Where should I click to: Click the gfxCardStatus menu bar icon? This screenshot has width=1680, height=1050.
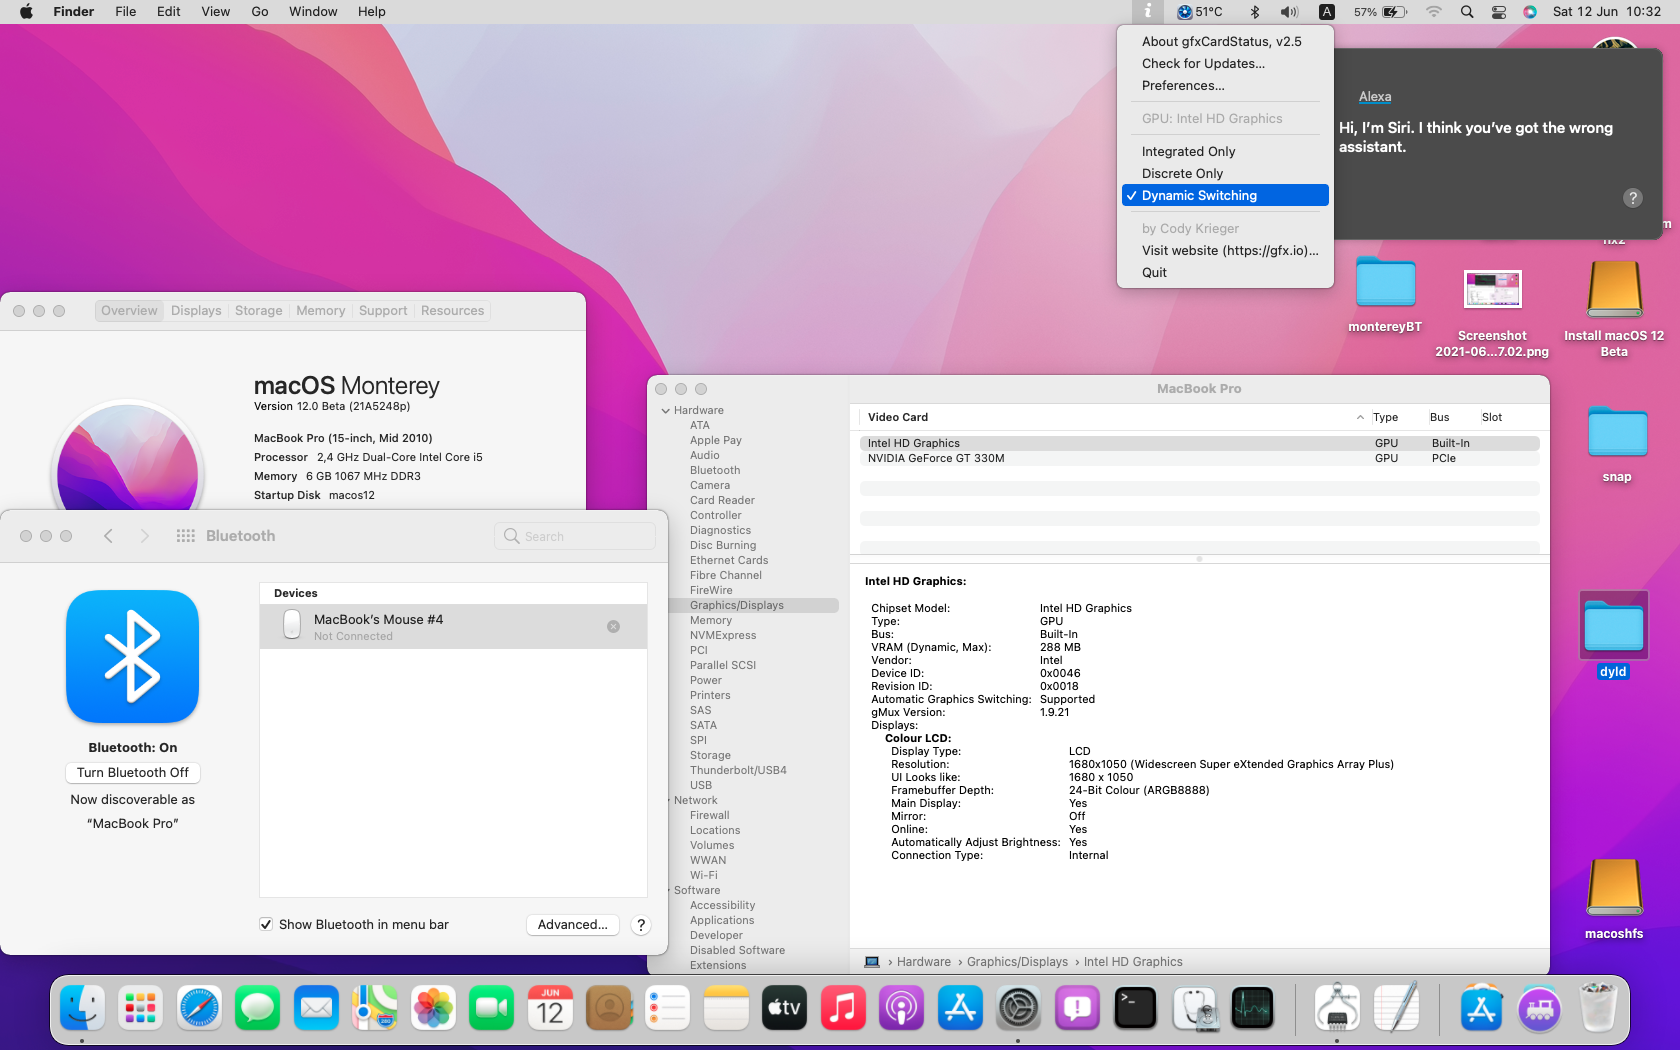tap(1147, 12)
